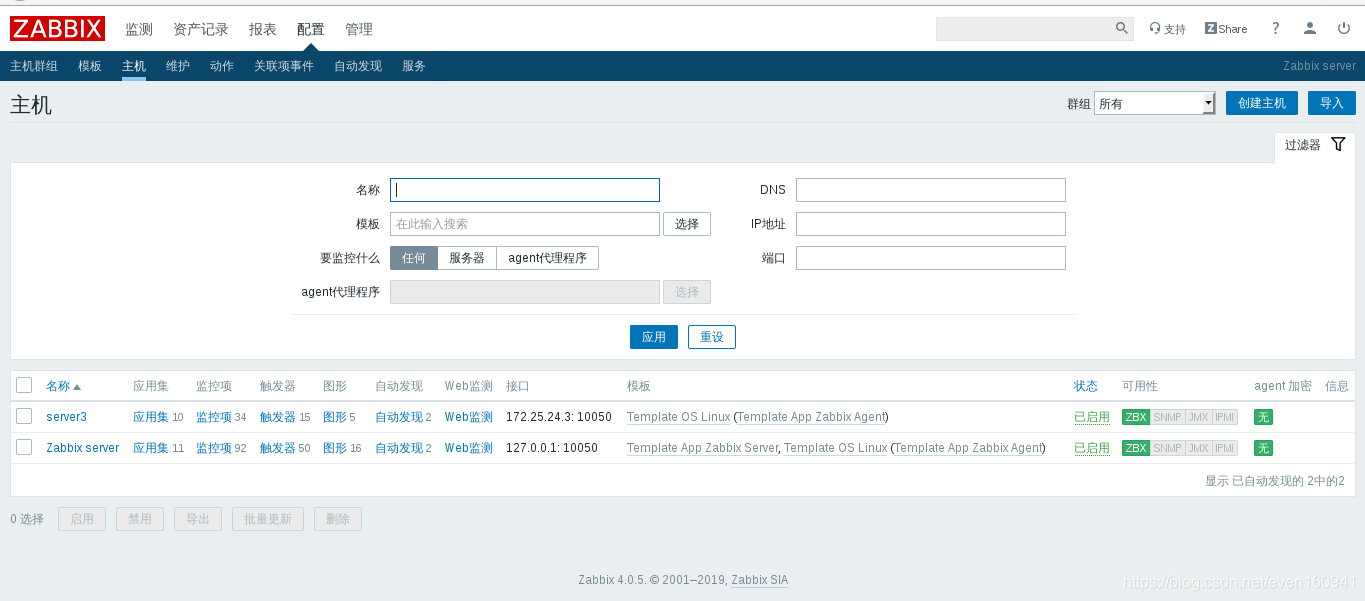Open the Zabbix Share link
The height and width of the screenshot is (601, 1365).
coord(1226,29)
